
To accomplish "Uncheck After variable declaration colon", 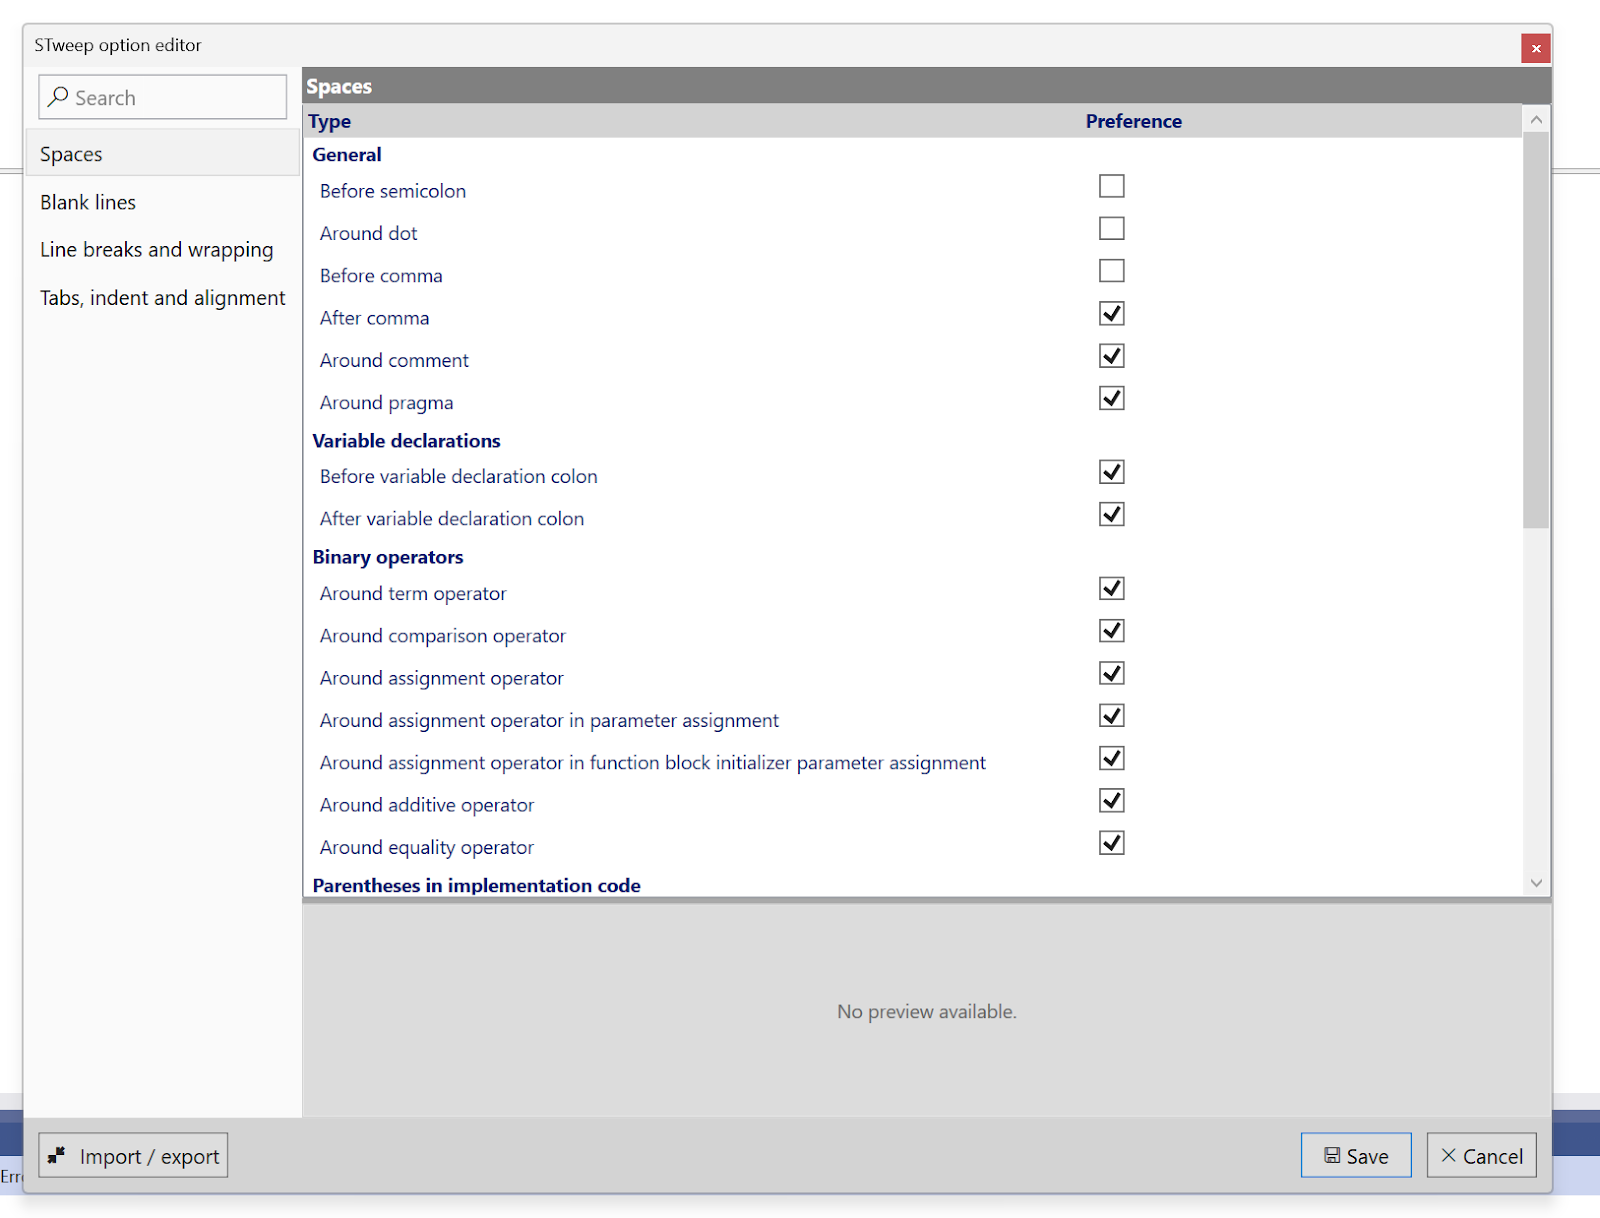I will pyautogui.click(x=1111, y=514).
